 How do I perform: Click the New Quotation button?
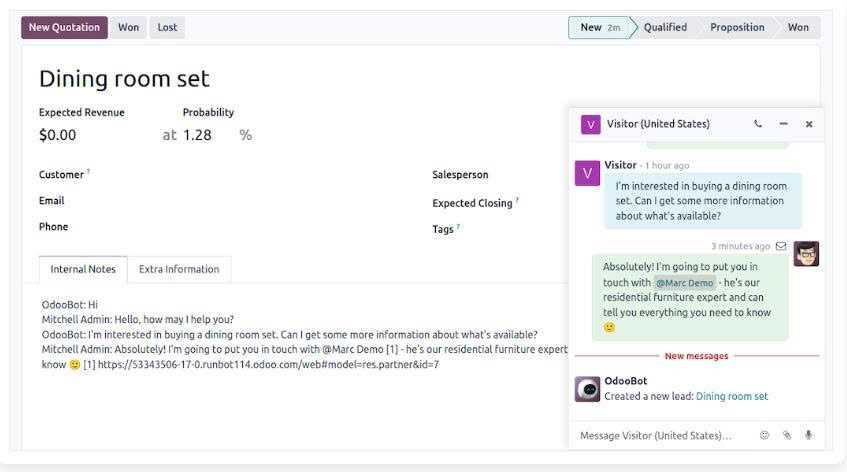pyautogui.click(x=65, y=27)
